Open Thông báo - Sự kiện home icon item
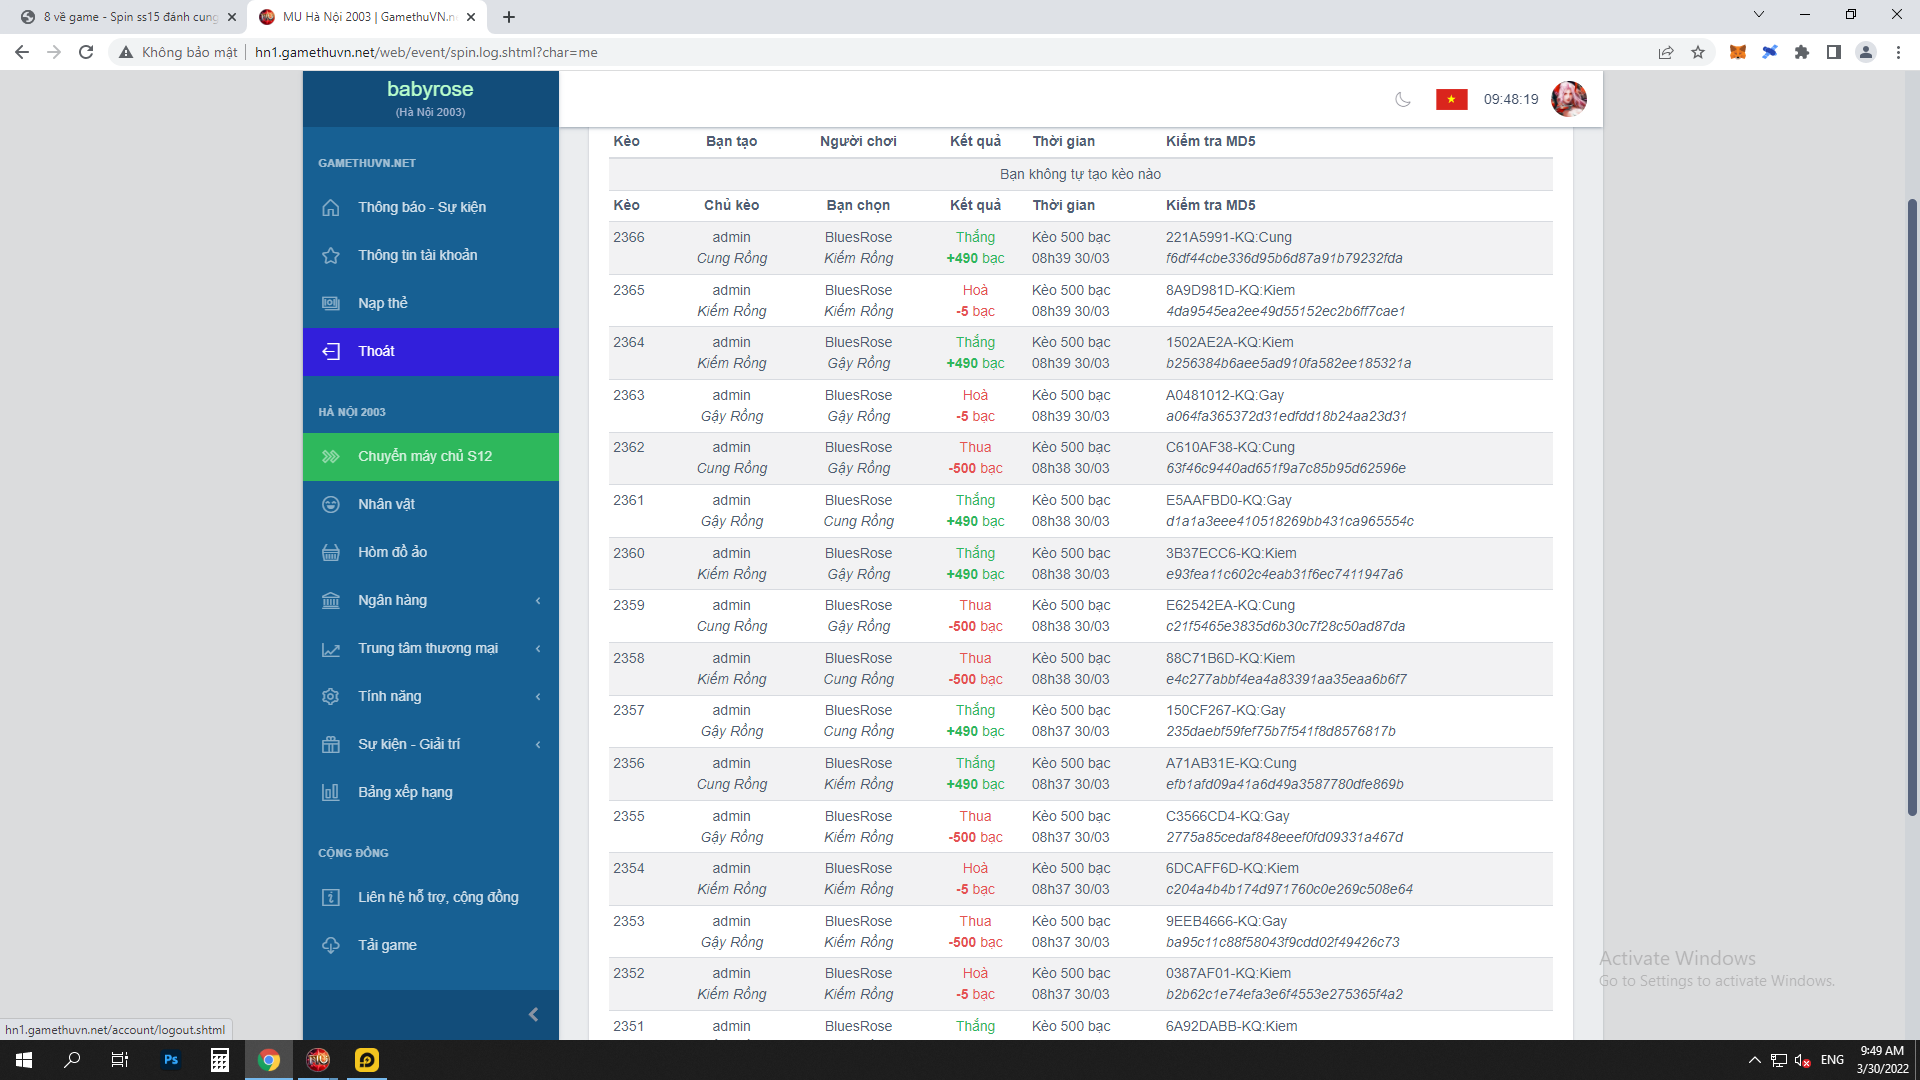 click(x=421, y=207)
